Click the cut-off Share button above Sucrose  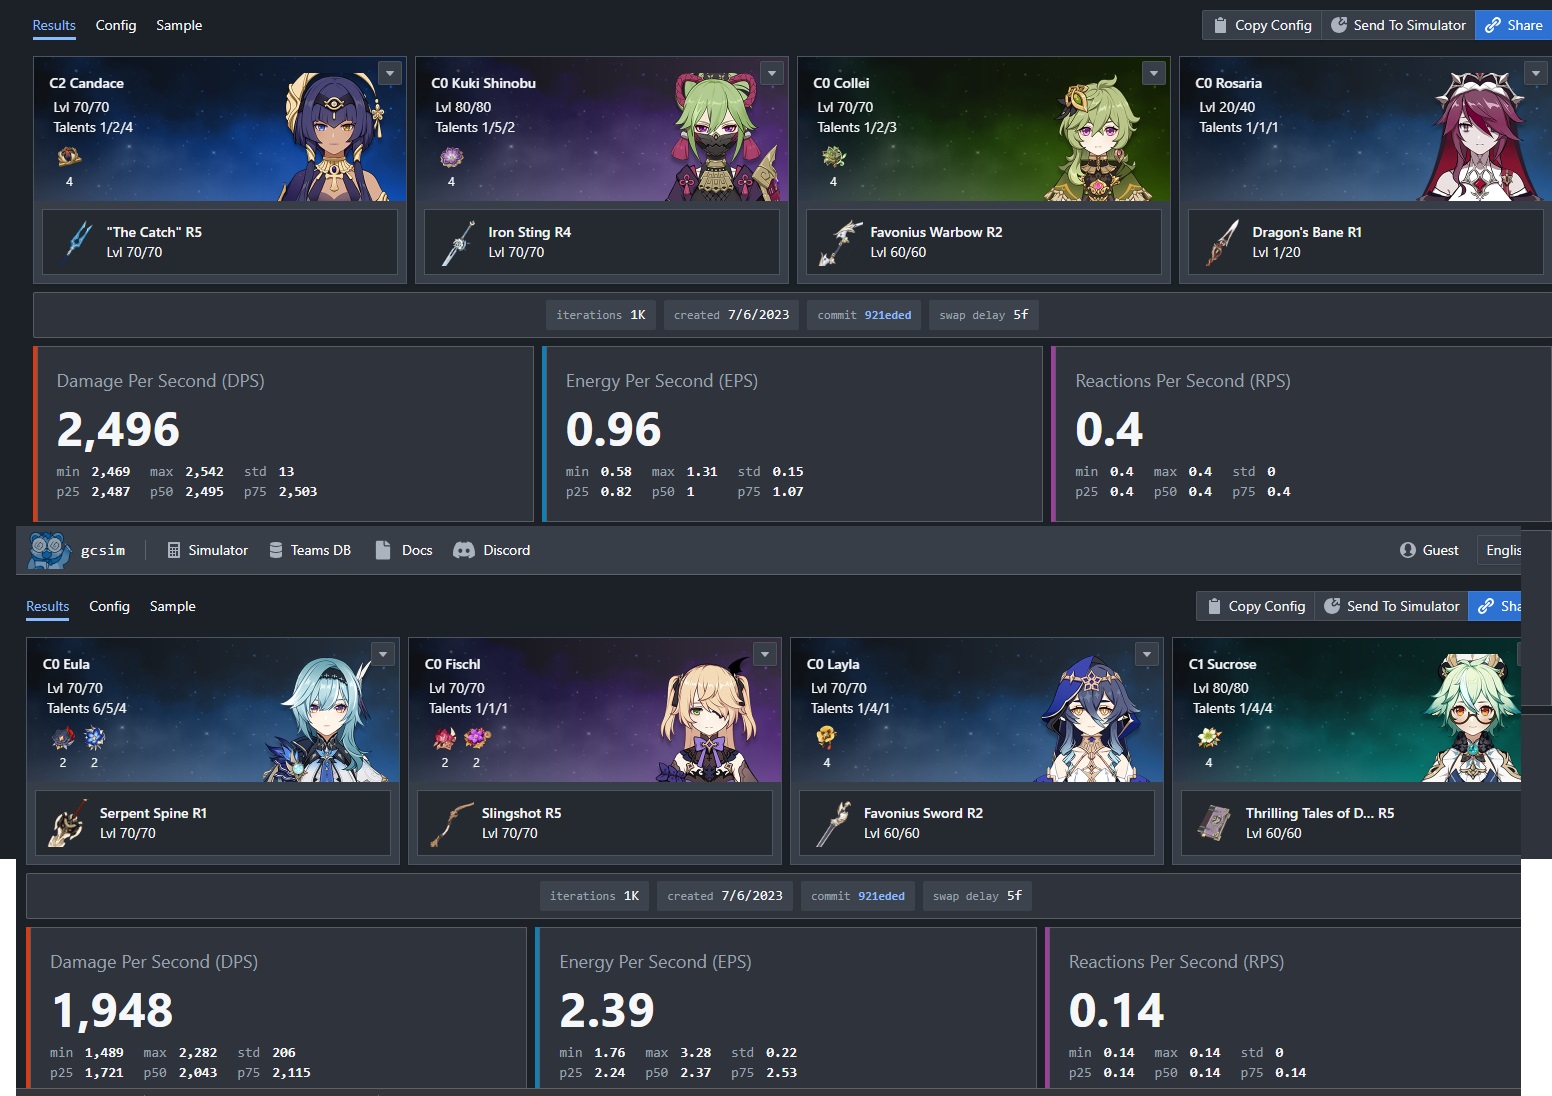pos(1495,606)
